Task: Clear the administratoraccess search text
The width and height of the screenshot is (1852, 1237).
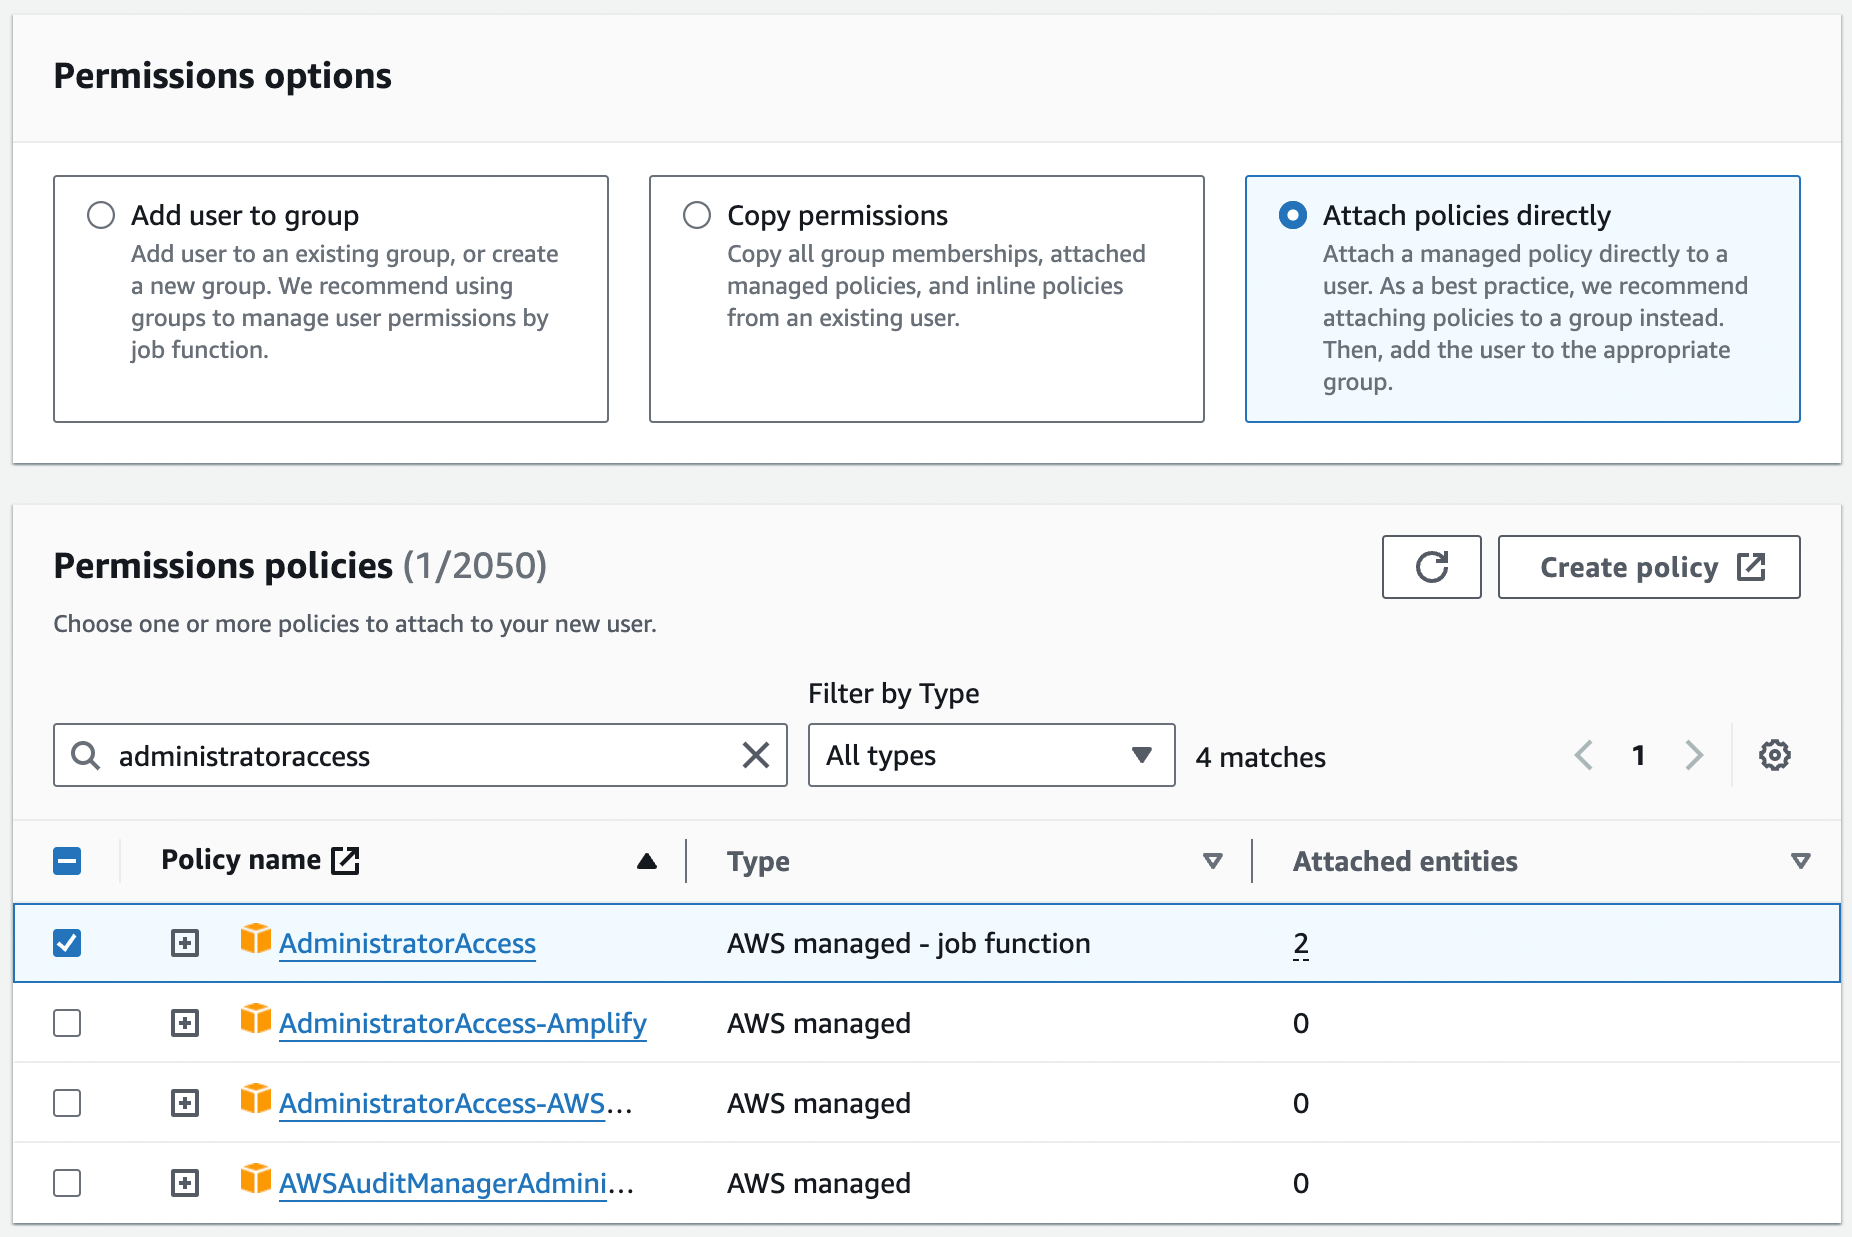Action: (756, 755)
